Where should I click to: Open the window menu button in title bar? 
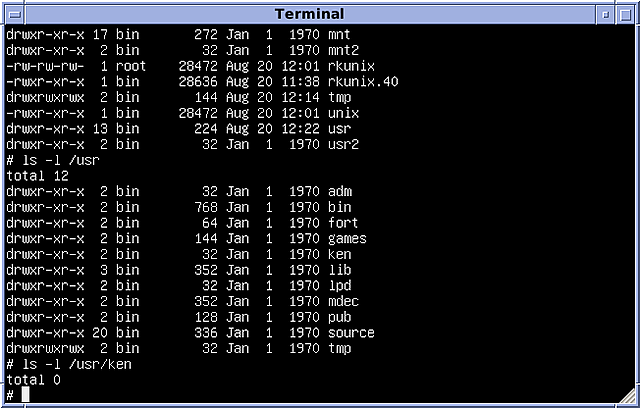(x=15, y=15)
